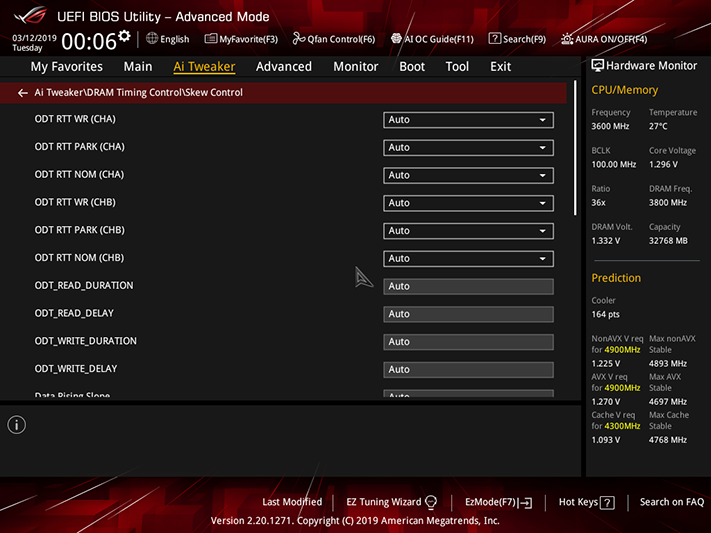Image resolution: width=711 pixels, height=533 pixels.
Task: Click the Hardware Monitor screen icon
Action: pyautogui.click(x=598, y=65)
